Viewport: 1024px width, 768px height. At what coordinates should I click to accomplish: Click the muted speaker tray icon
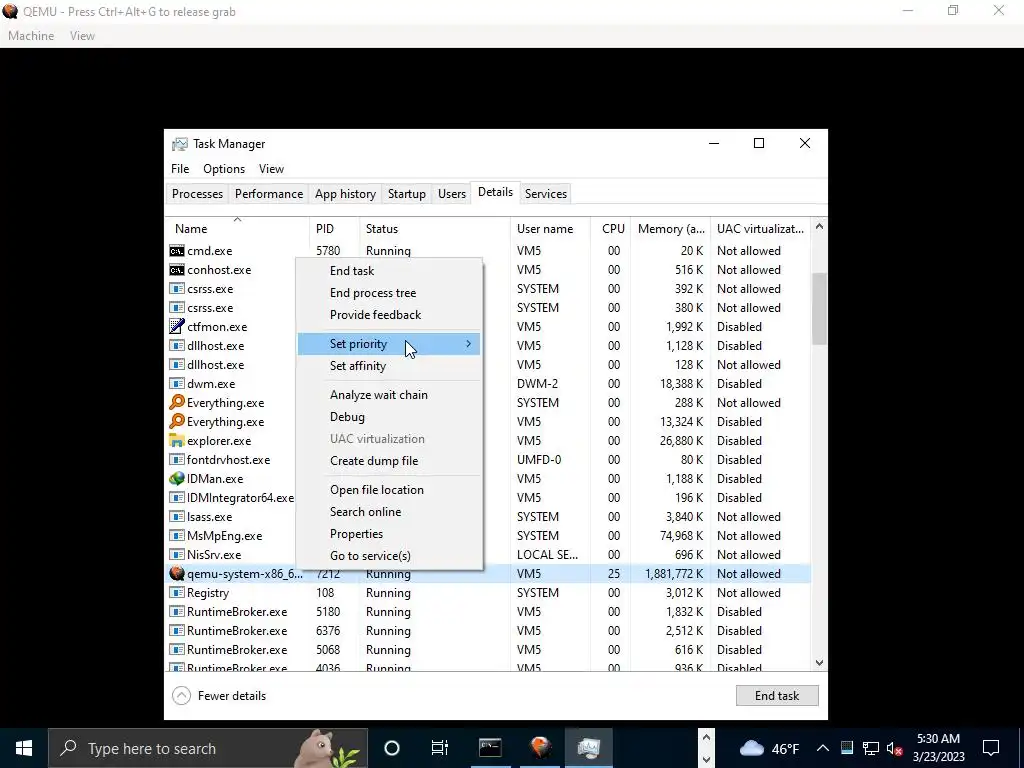click(895, 748)
